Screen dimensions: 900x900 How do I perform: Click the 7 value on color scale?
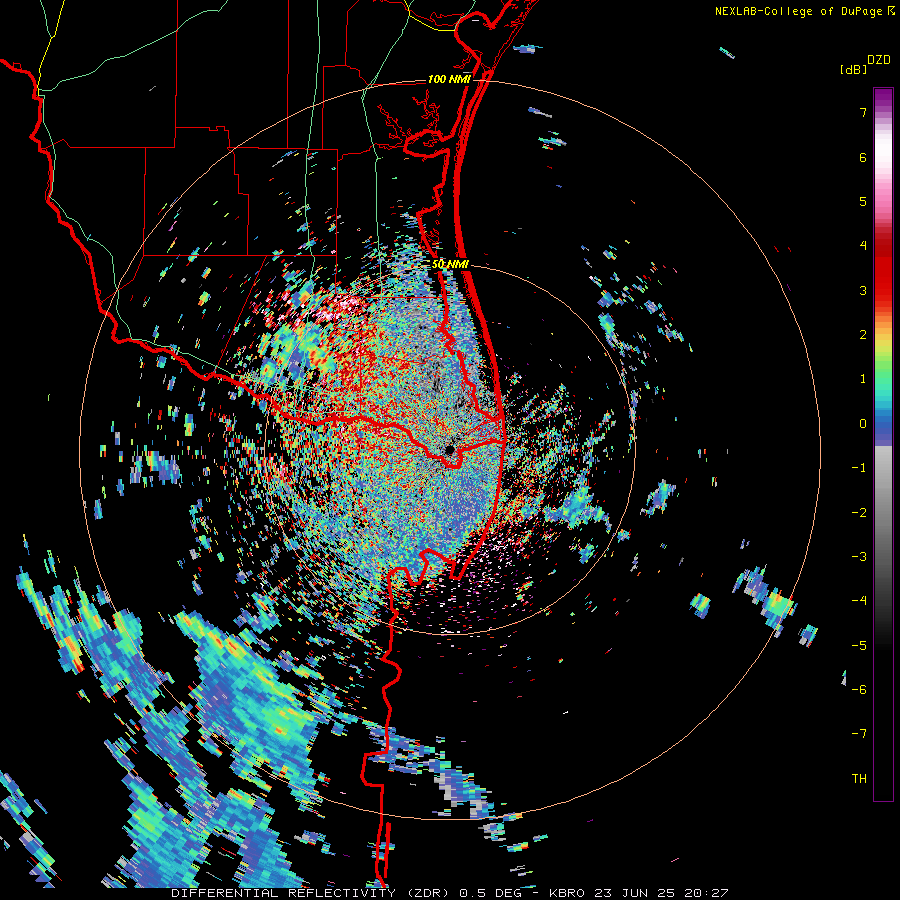pos(863,112)
